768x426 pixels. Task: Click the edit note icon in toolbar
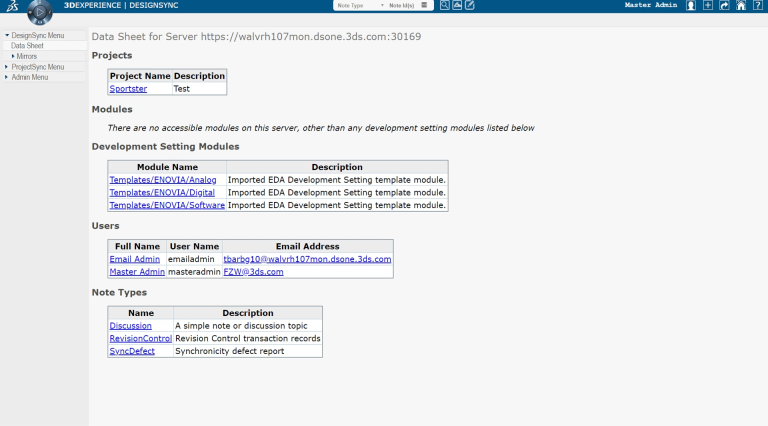(470, 5)
